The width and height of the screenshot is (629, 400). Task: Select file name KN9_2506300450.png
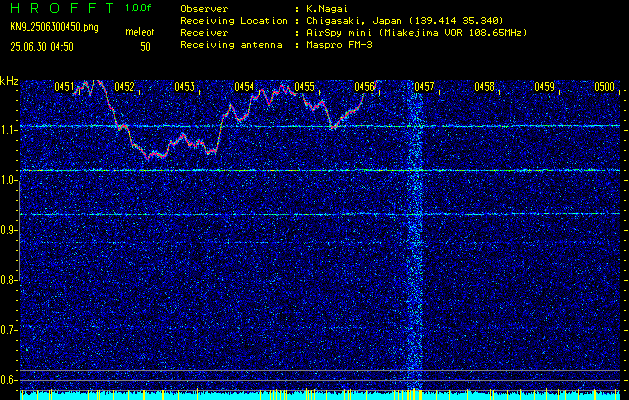(x=54, y=28)
